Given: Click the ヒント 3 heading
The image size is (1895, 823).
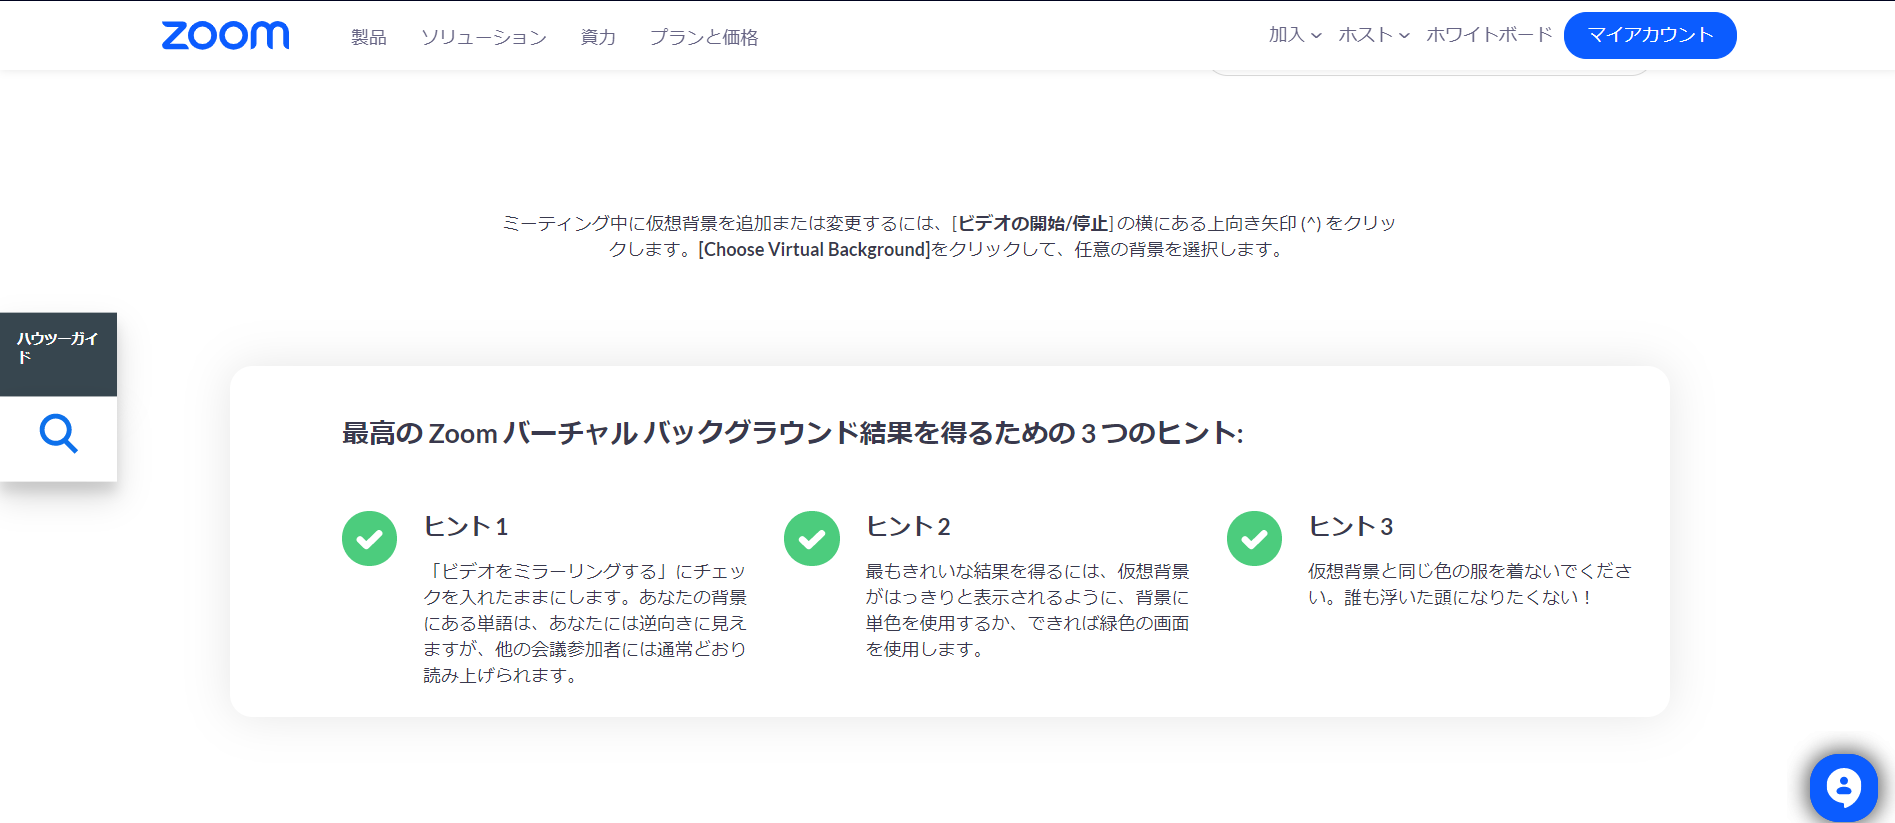Looking at the screenshot, I should pos(1350,527).
